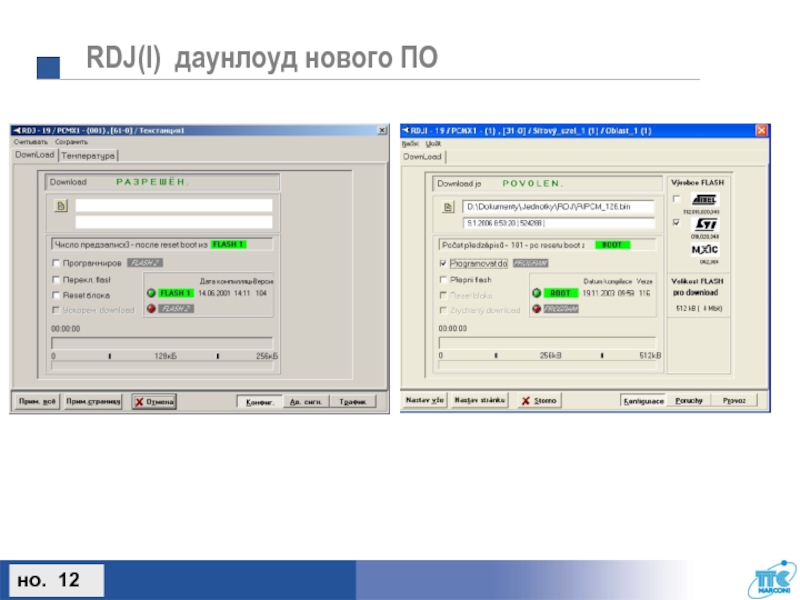Screen dimensions: 800x600
Task: Click the MXIC manufacturer logo
Action: pyautogui.click(x=705, y=249)
